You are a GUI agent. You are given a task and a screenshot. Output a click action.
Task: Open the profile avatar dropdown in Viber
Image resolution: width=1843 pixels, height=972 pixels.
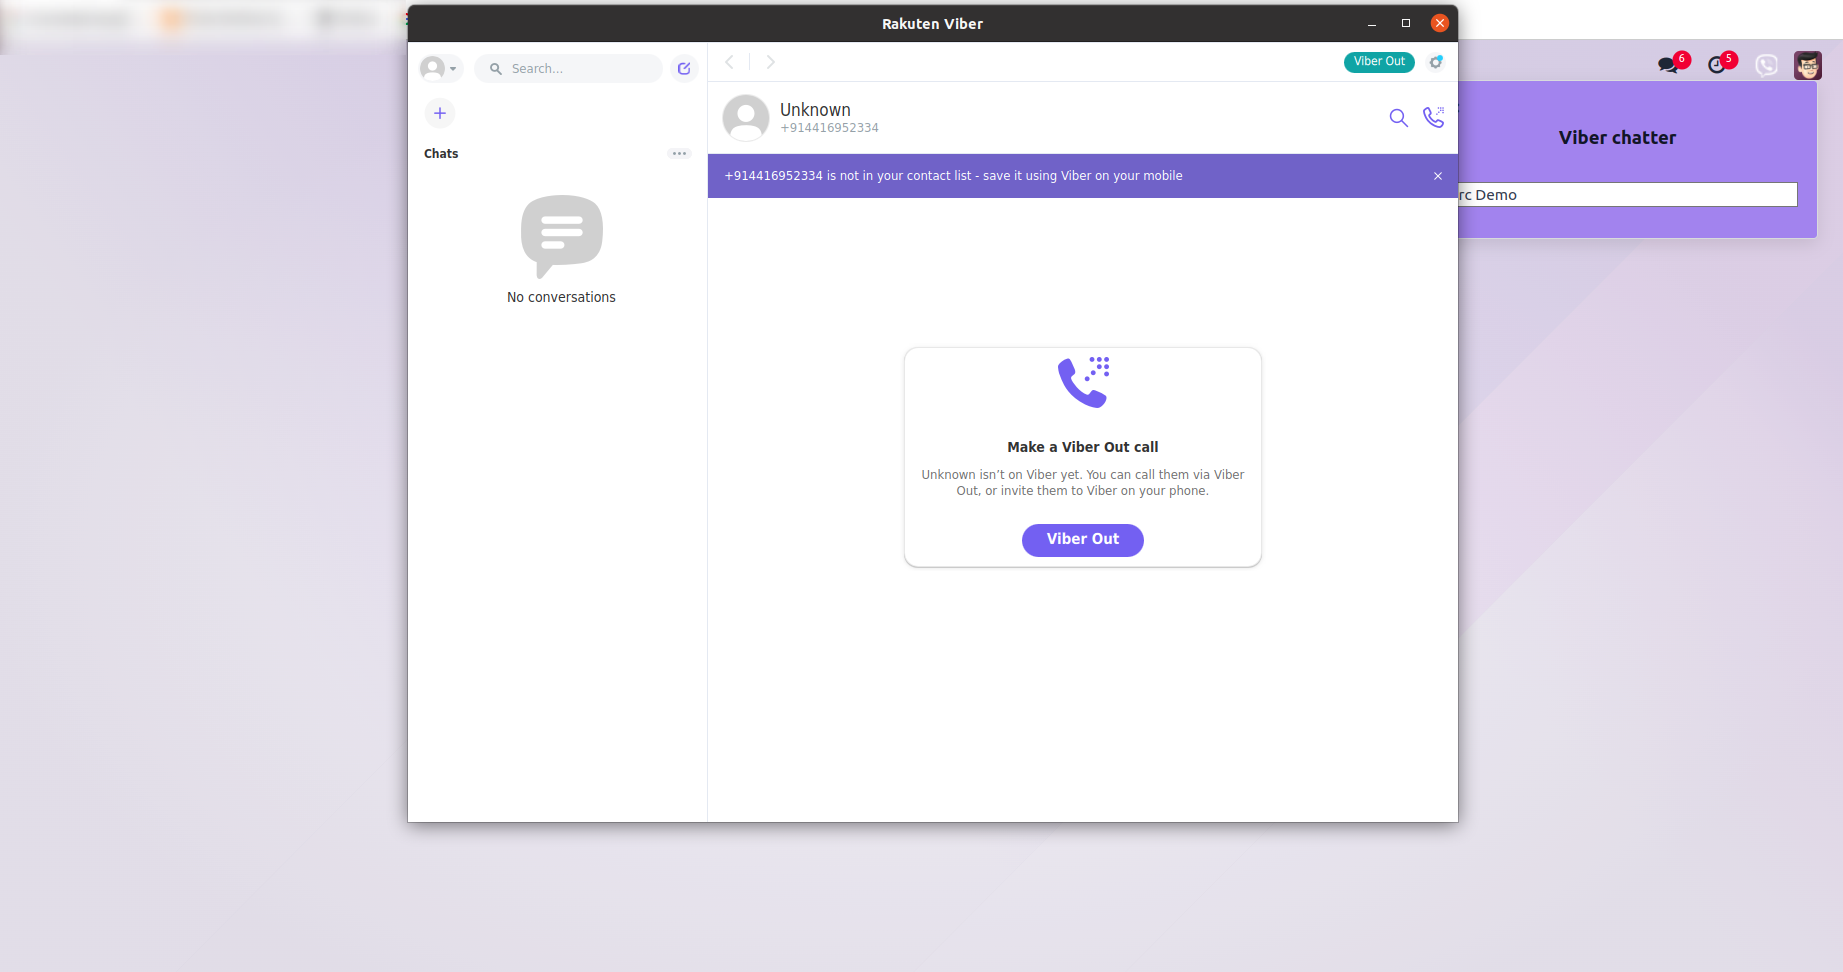point(440,68)
